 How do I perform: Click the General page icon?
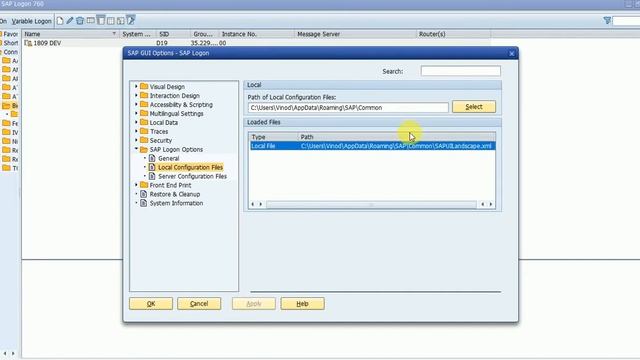coord(152,158)
